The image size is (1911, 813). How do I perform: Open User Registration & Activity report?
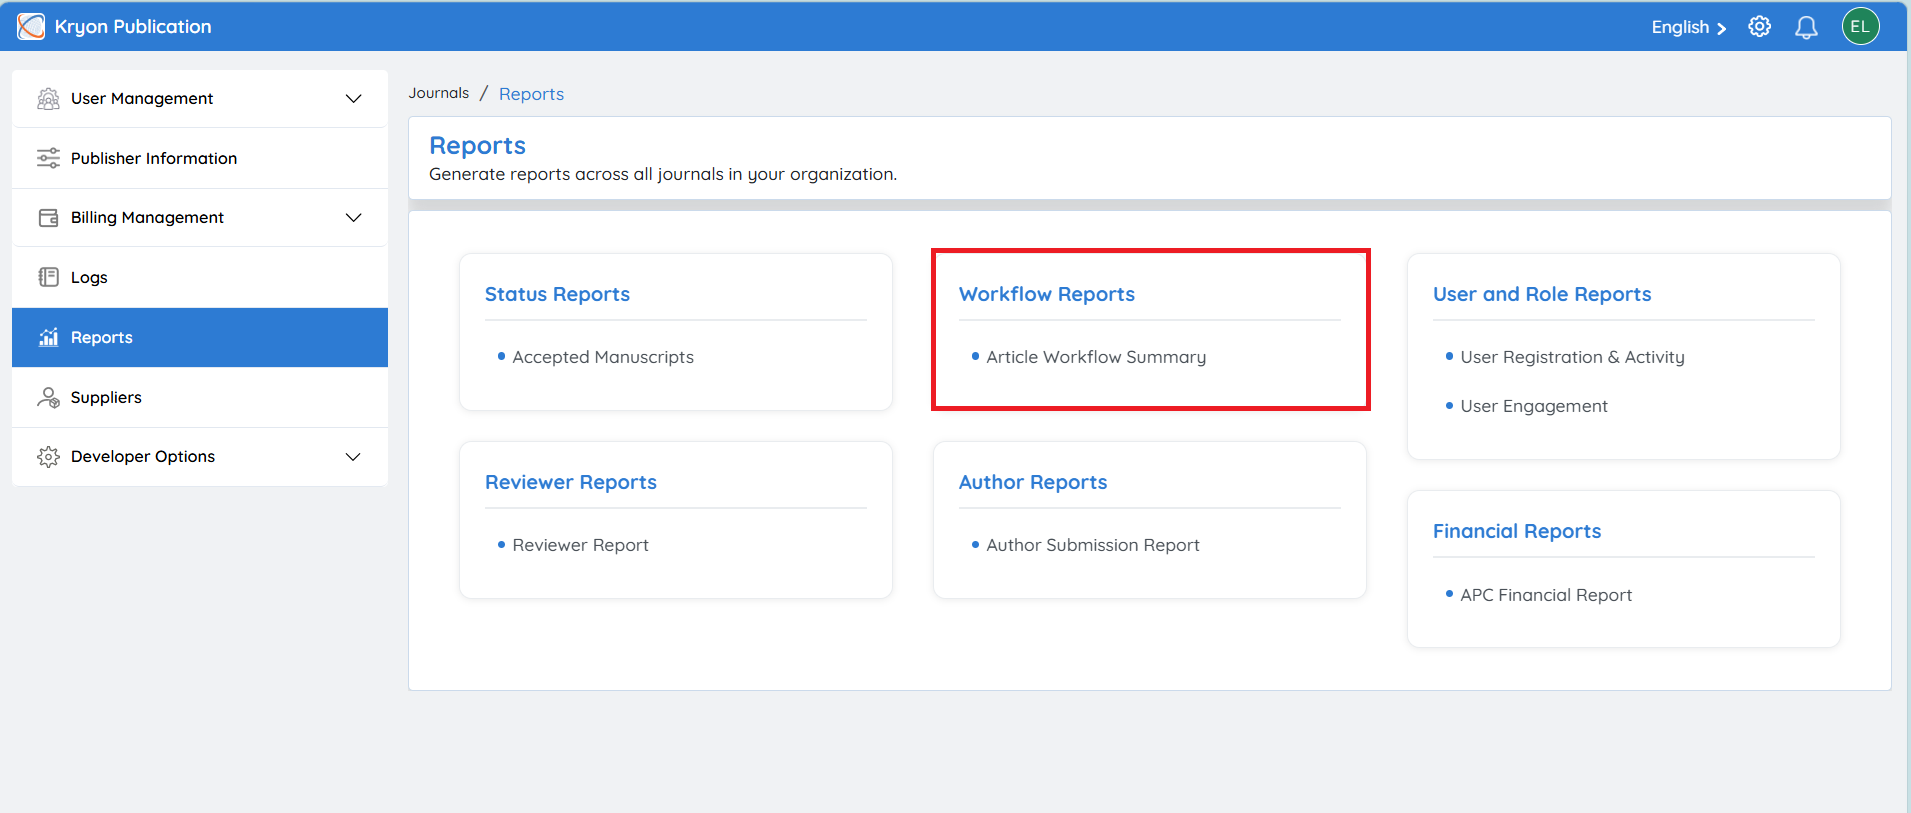1572,357
